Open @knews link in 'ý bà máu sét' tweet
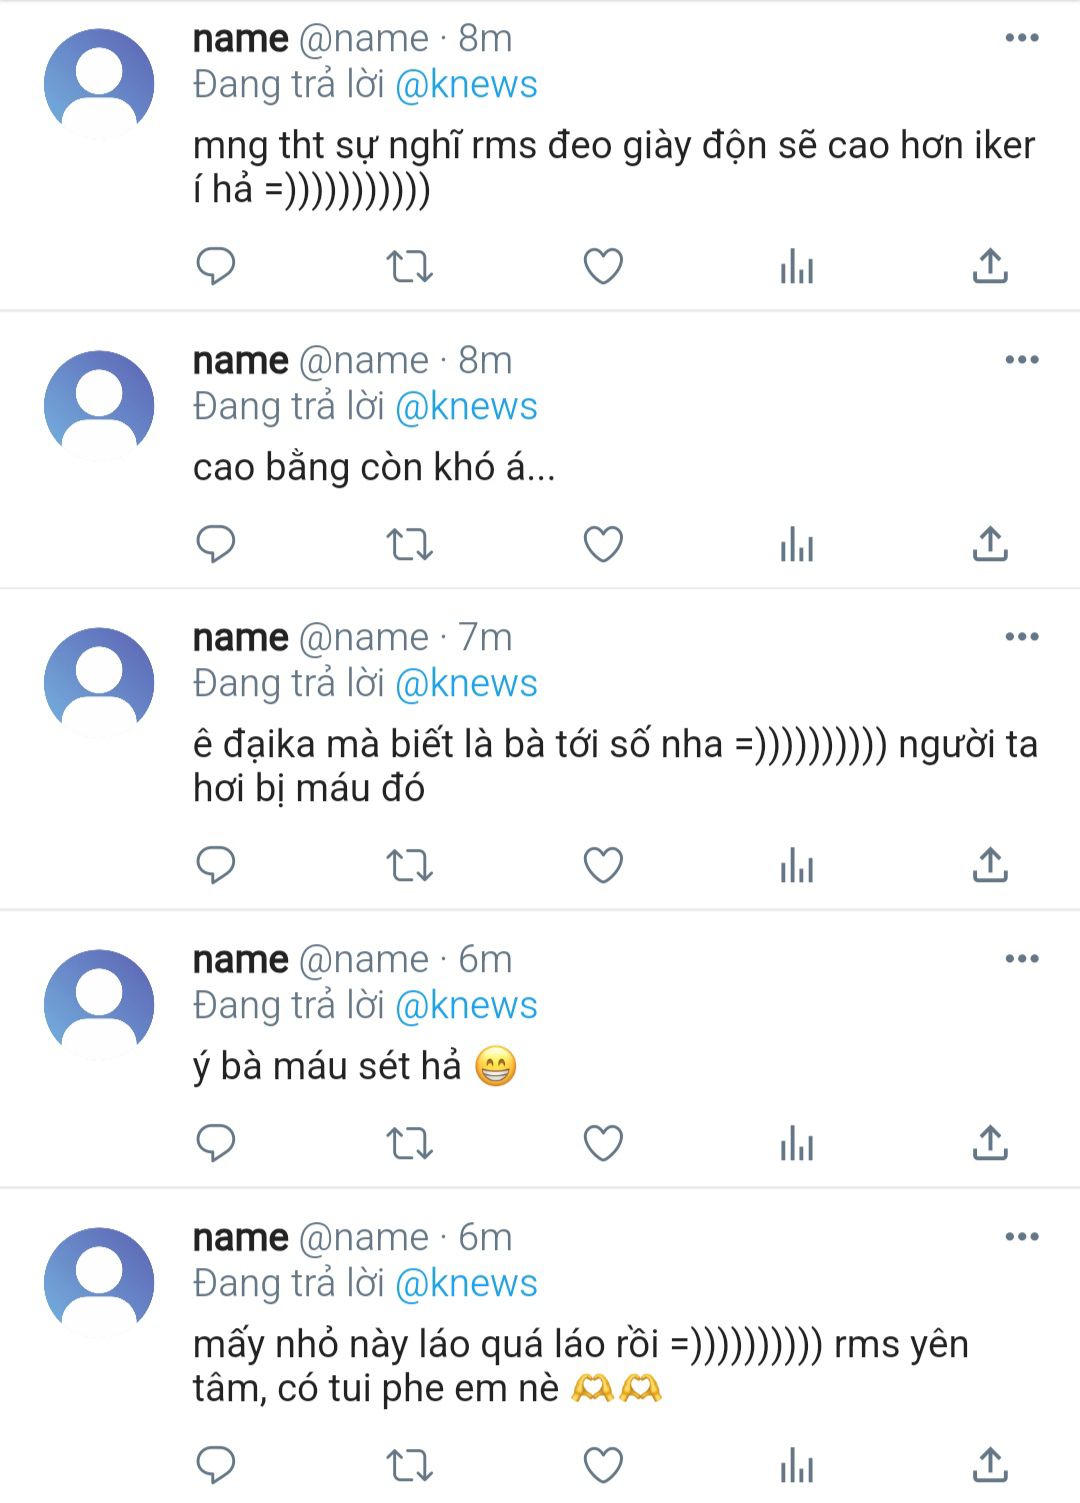Screen dimensions: 1080x1503 click(x=466, y=1006)
